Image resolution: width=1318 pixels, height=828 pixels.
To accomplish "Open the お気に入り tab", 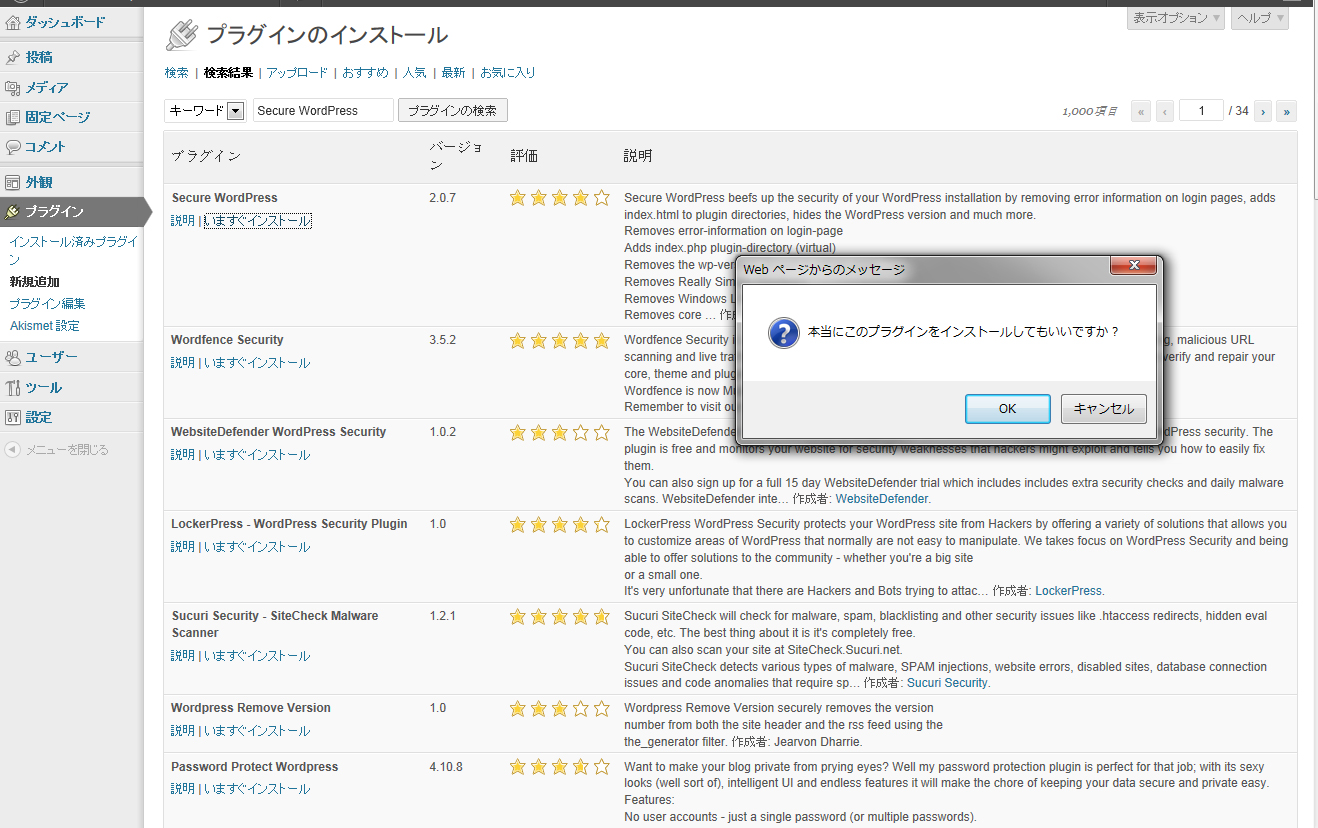I will [x=508, y=72].
